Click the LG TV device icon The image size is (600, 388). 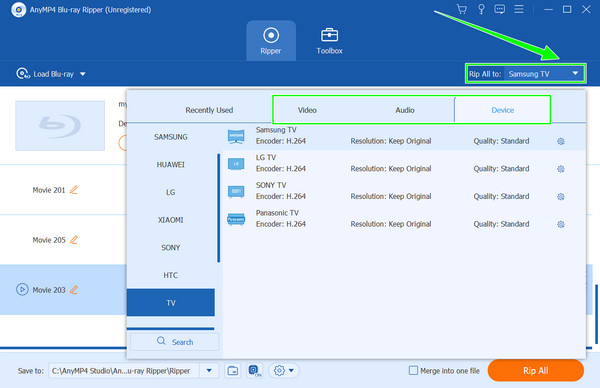point(236,164)
